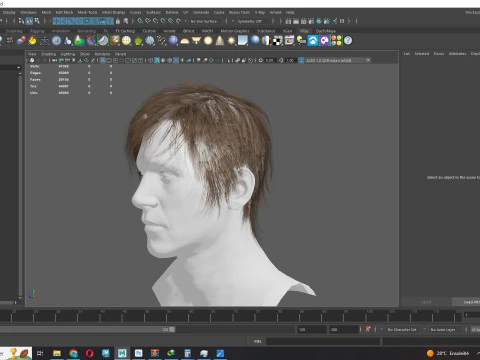Click the four colored dots shelf icon

[x=337, y=41]
